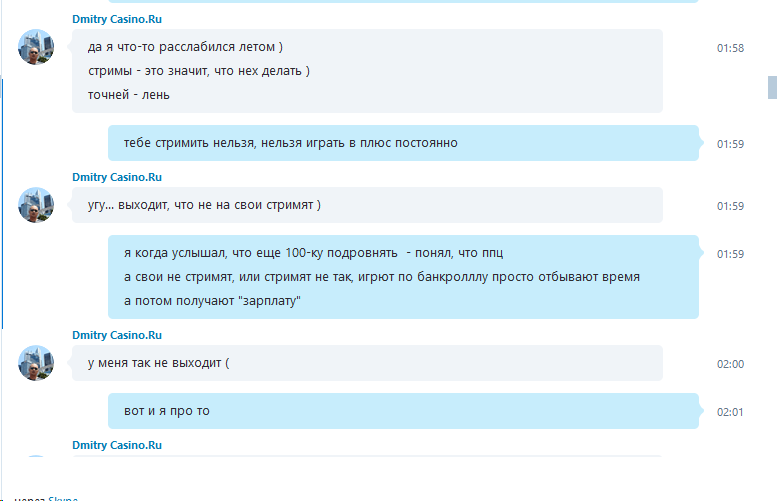Open Dmitry Casino.Ru name above "угу... выходит"
The image size is (777, 501).
pyautogui.click(x=117, y=177)
